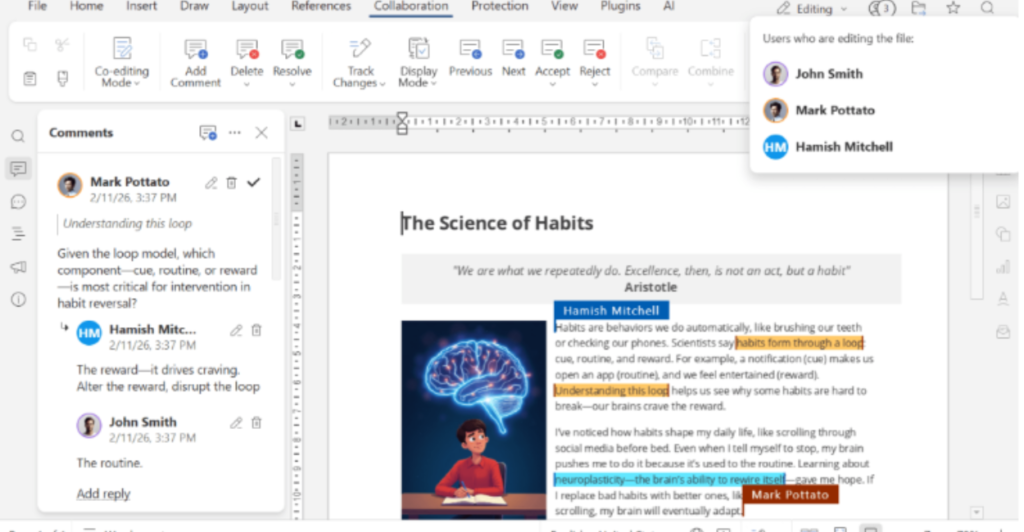1024x532 pixels.
Task: Click the Add Comment icon in ribbon
Action: (195, 50)
